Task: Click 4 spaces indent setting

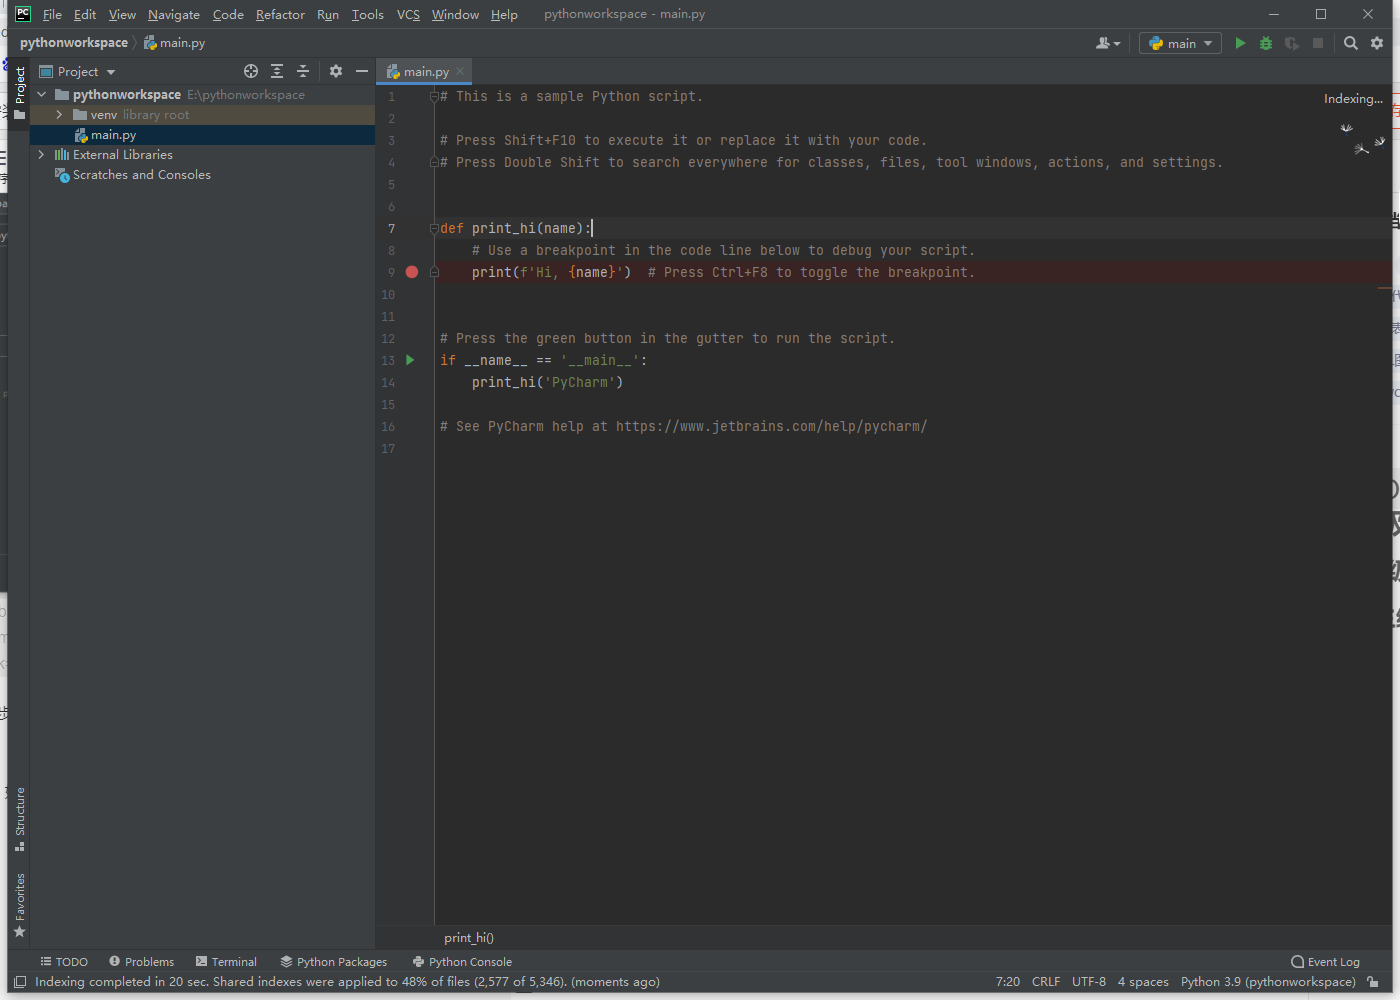Action: pyautogui.click(x=1143, y=982)
